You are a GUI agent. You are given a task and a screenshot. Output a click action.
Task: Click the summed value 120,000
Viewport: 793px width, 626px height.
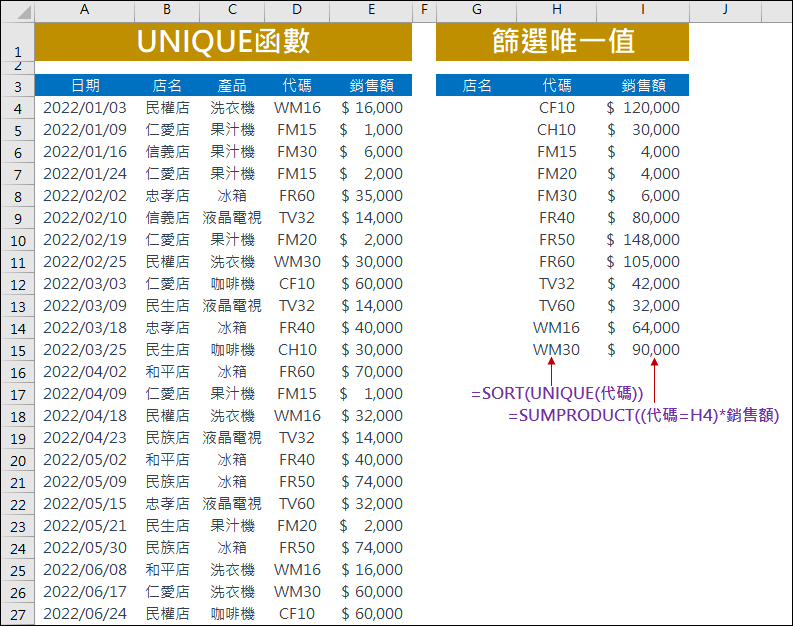click(643, 108)
